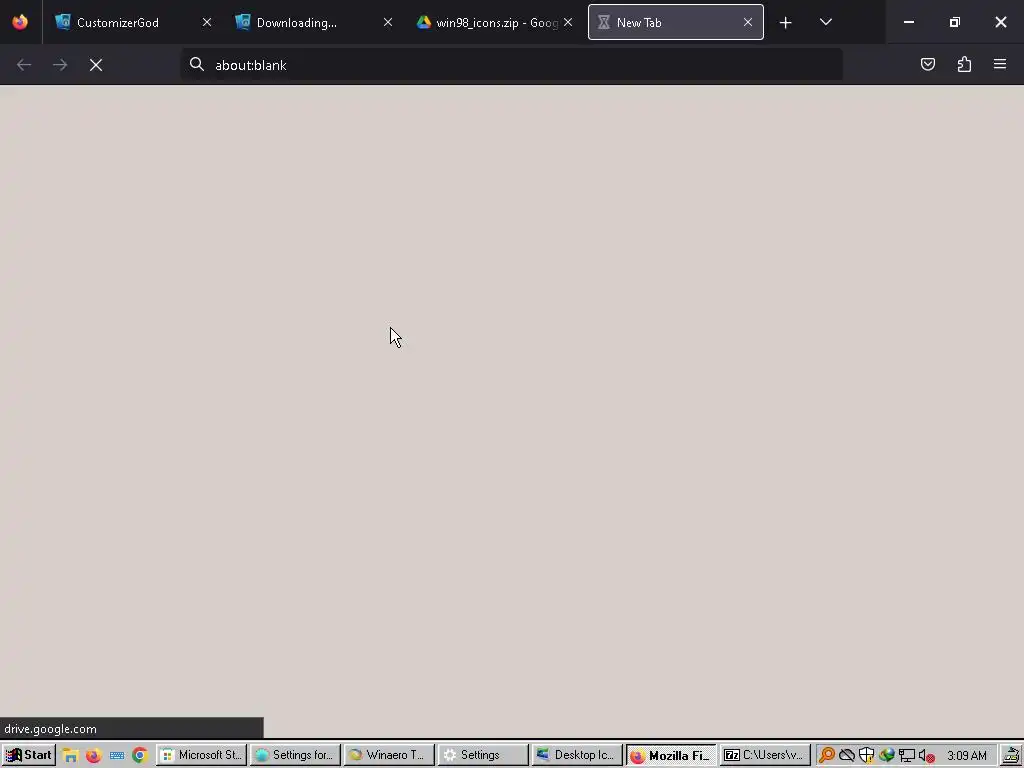Switch to Winaero Tweaker taskbar window
Image resolution: width=1024 pixels, height=768 pixels.
pyautogui.click(x=389, y=755)
